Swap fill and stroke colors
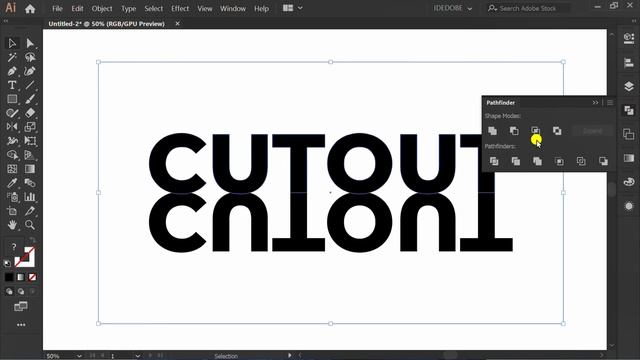640x360 pixels. click(32, 240)
